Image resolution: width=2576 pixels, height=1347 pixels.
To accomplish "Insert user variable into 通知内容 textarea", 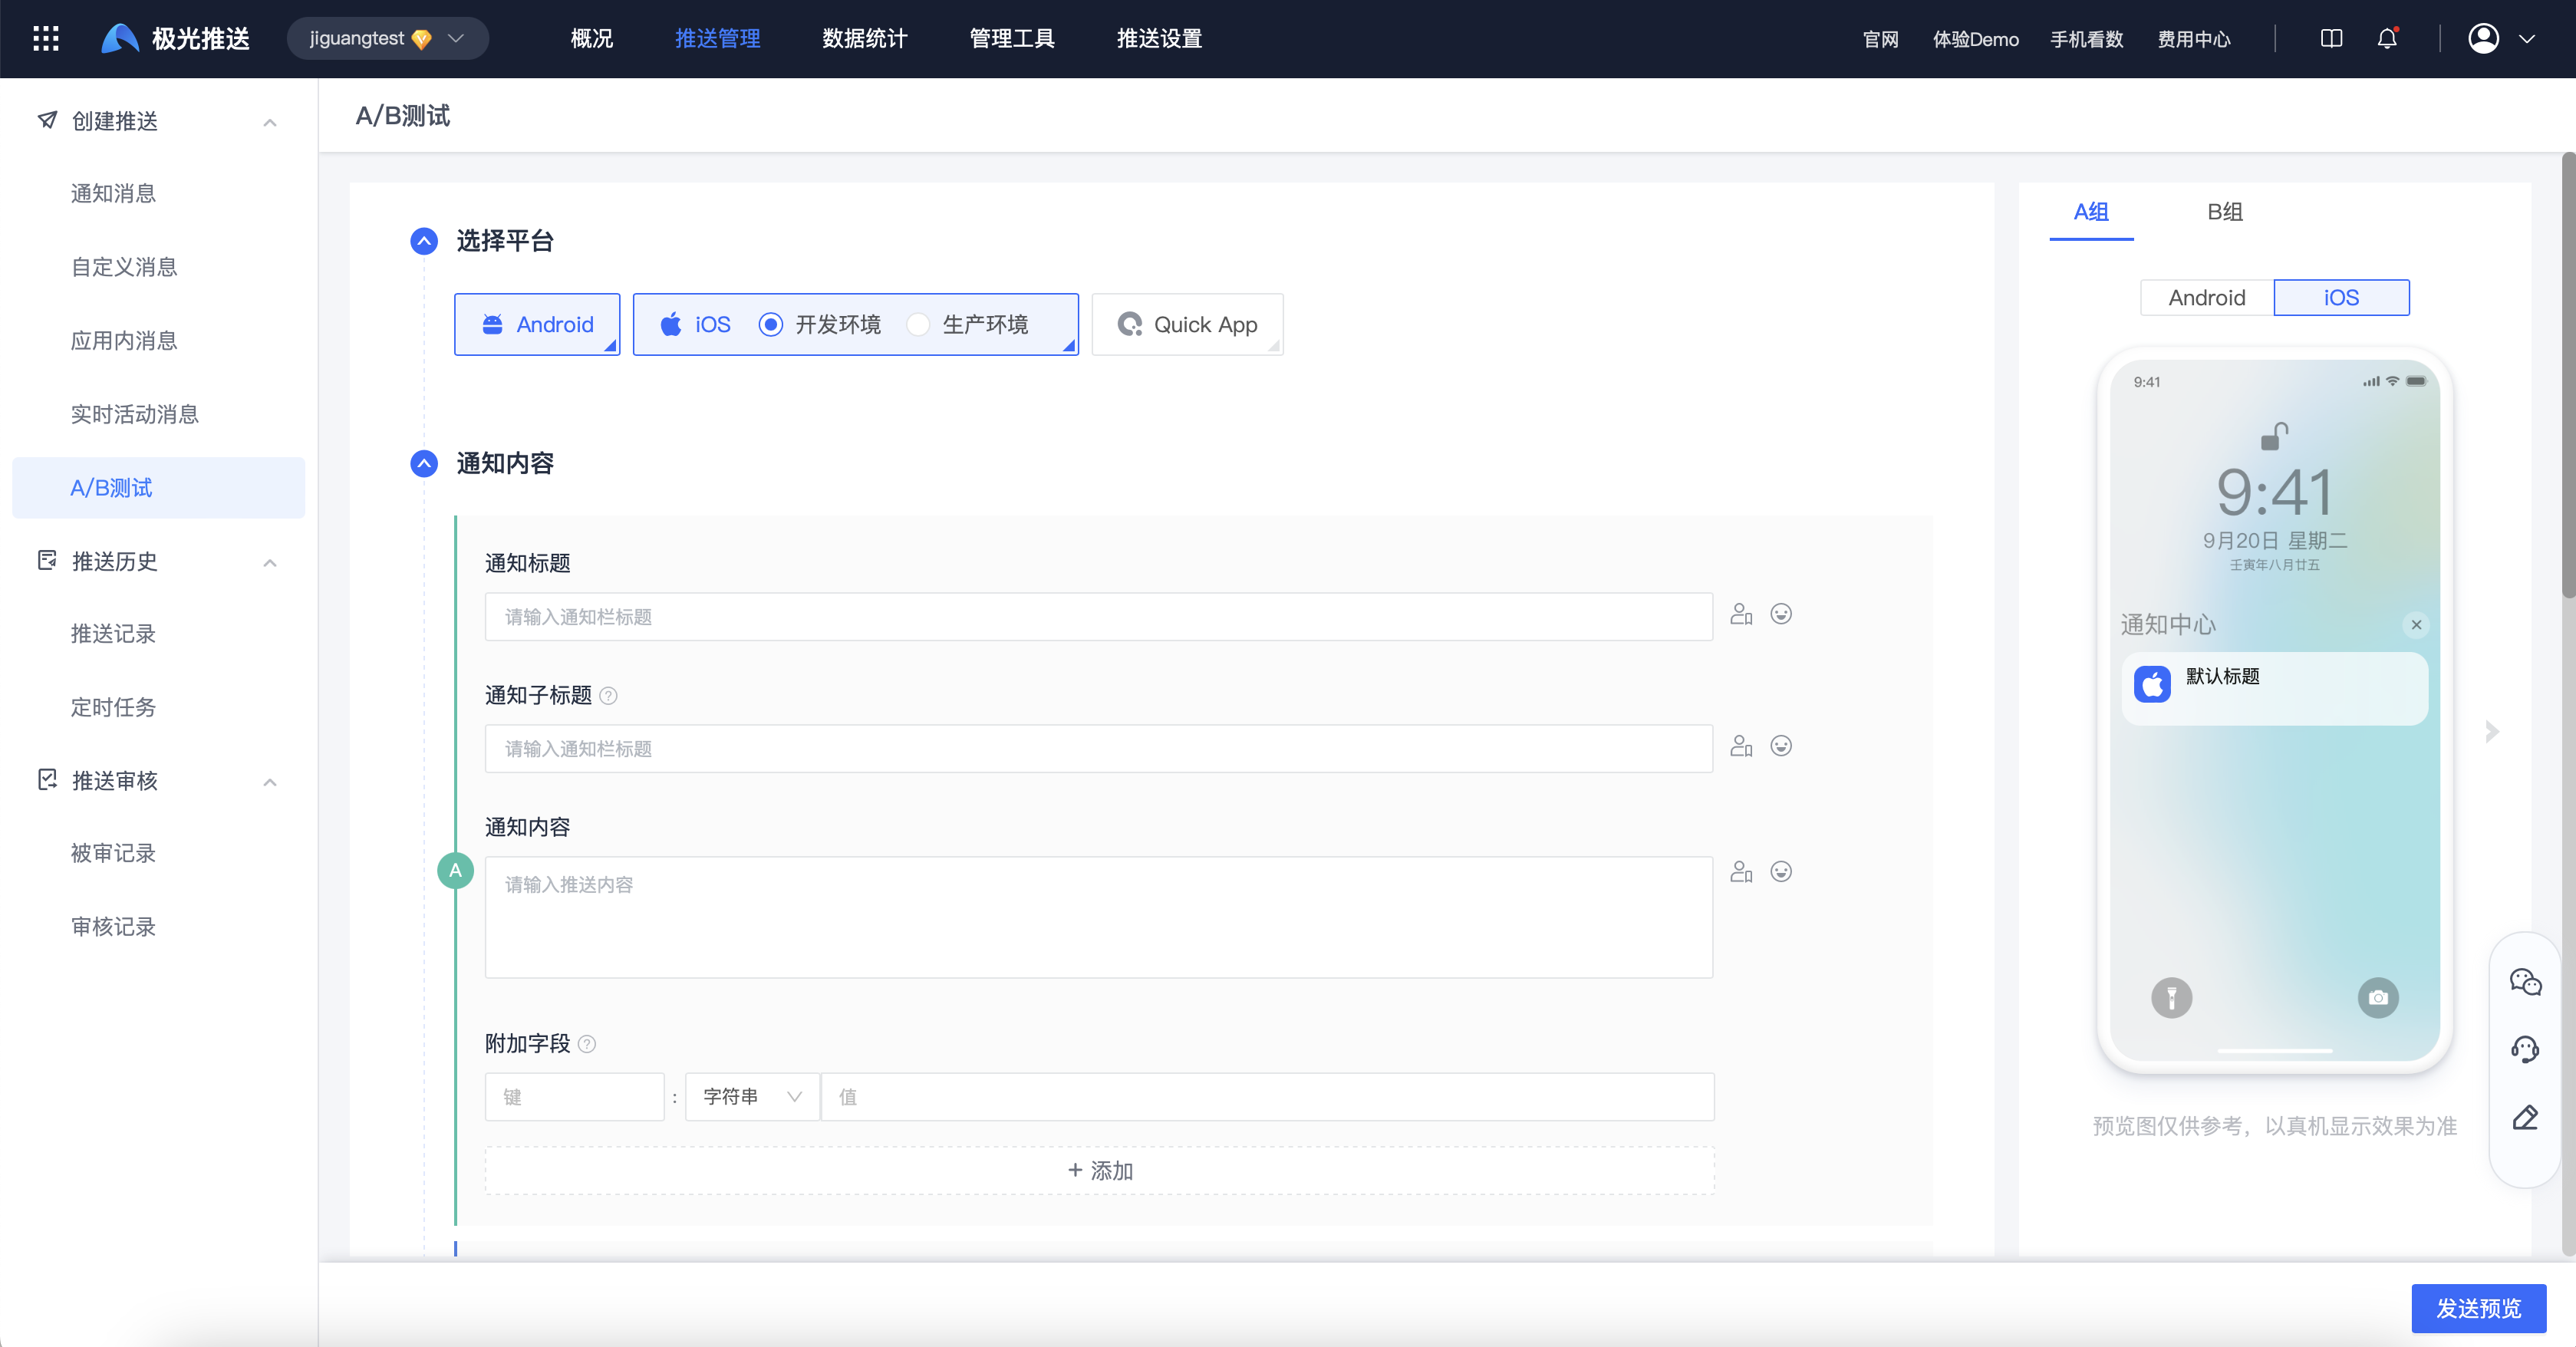I will click(x=1741, y=872).
